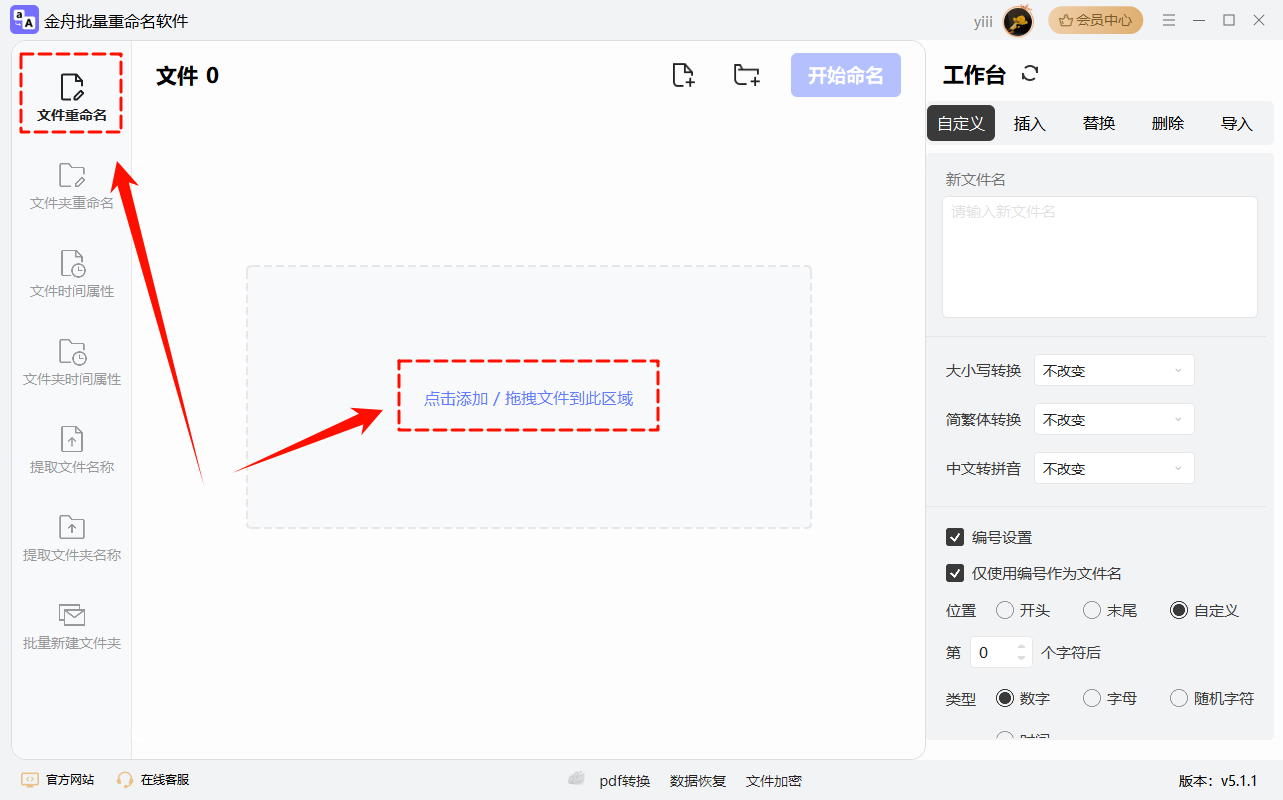Click the 新文件名 input field

[1098, 255]
